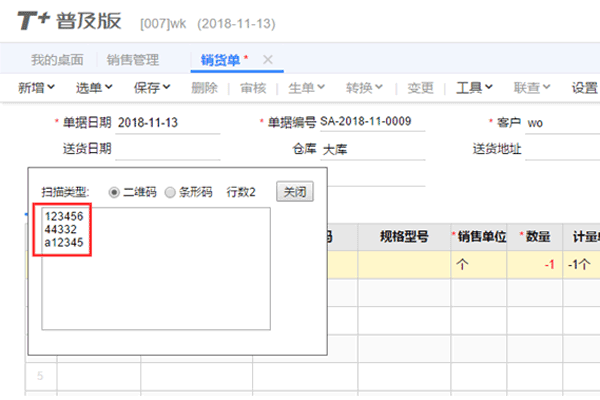
Task: Click the 规格型号 column header
Action: point(404,237)
